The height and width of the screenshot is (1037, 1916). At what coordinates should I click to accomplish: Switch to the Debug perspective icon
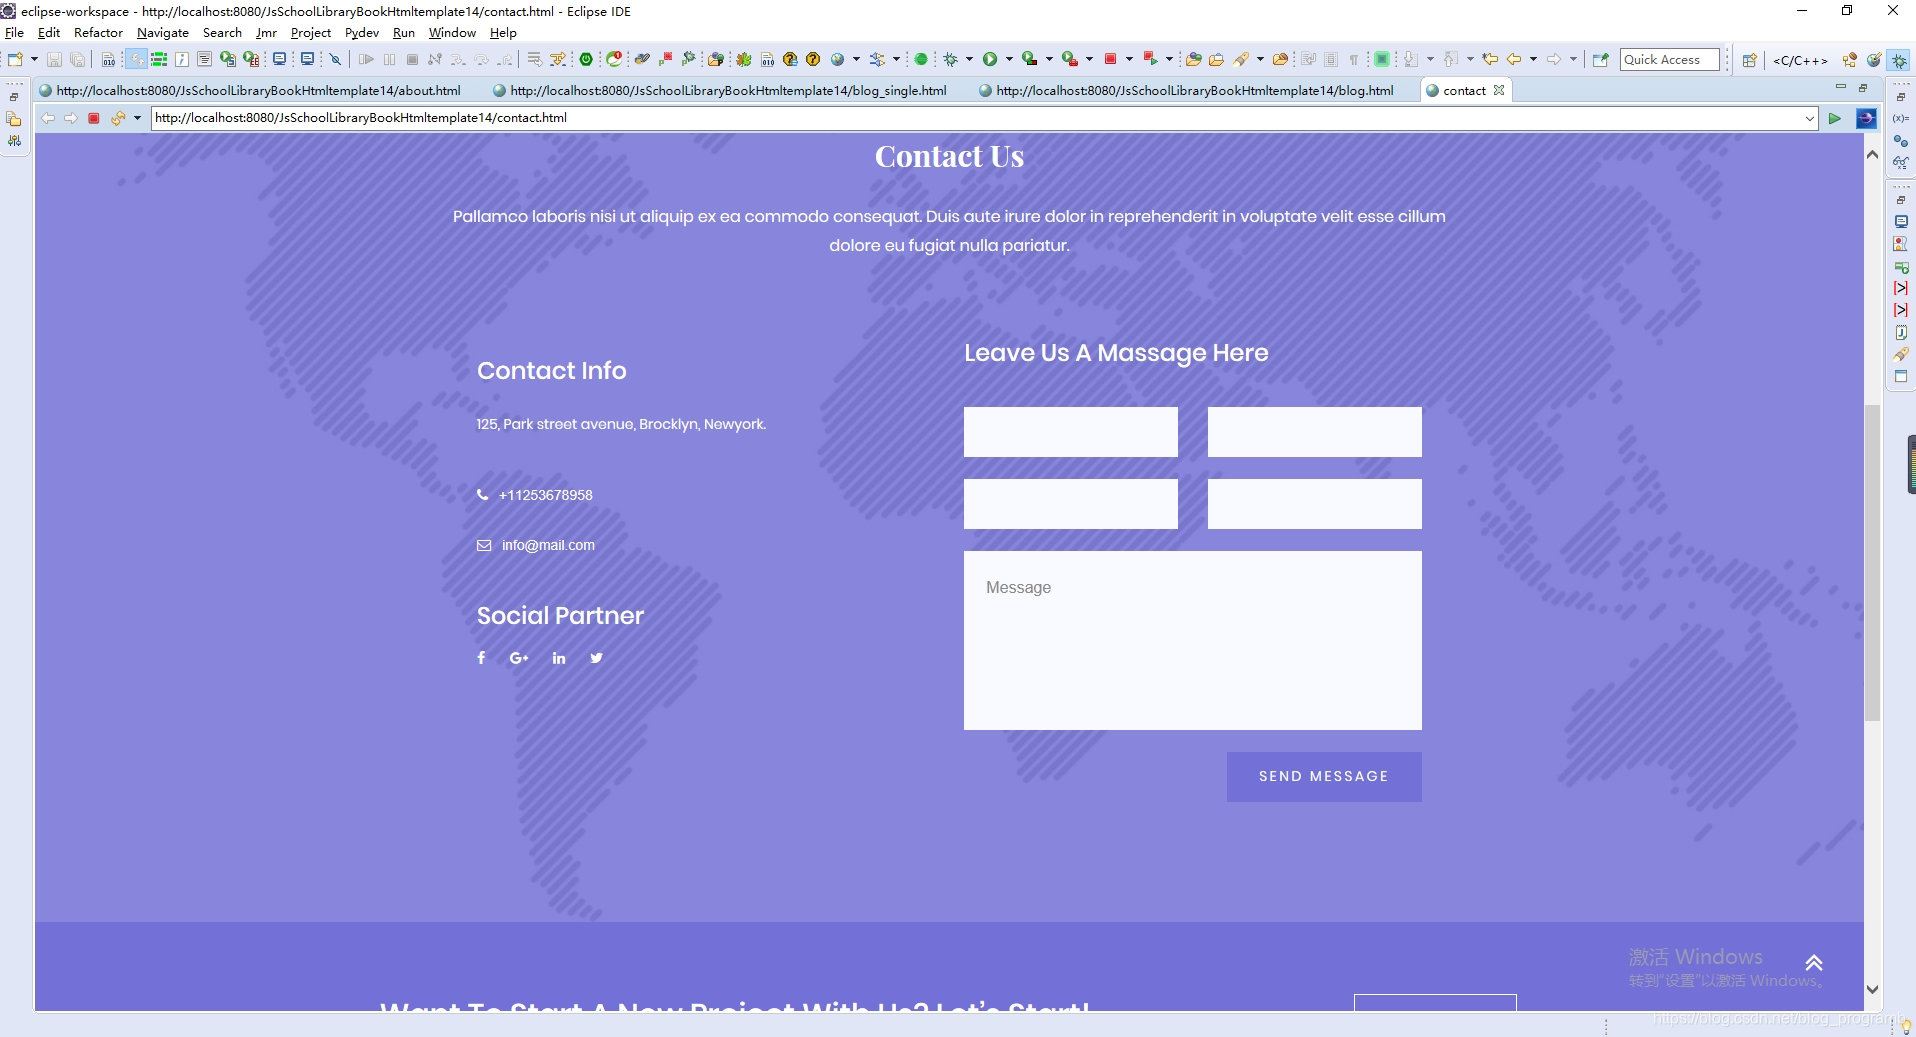1899,60
